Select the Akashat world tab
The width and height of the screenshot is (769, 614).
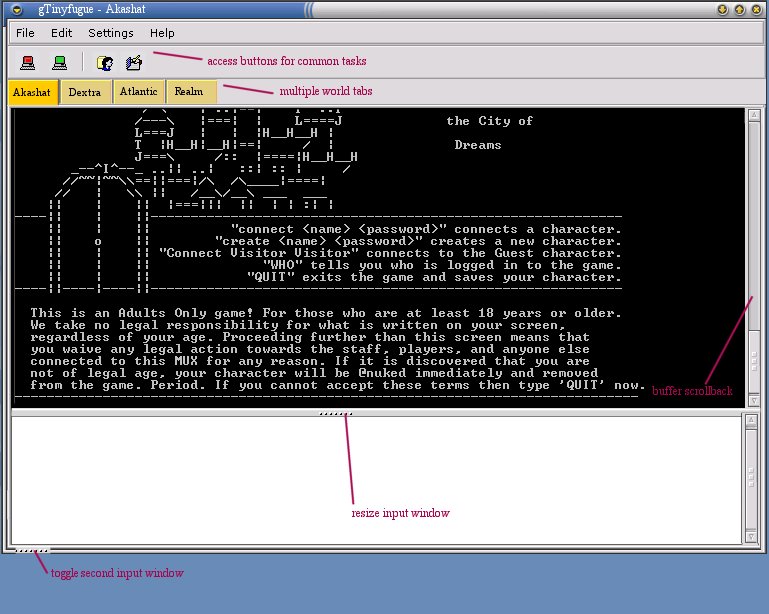(x=32, y=92)
